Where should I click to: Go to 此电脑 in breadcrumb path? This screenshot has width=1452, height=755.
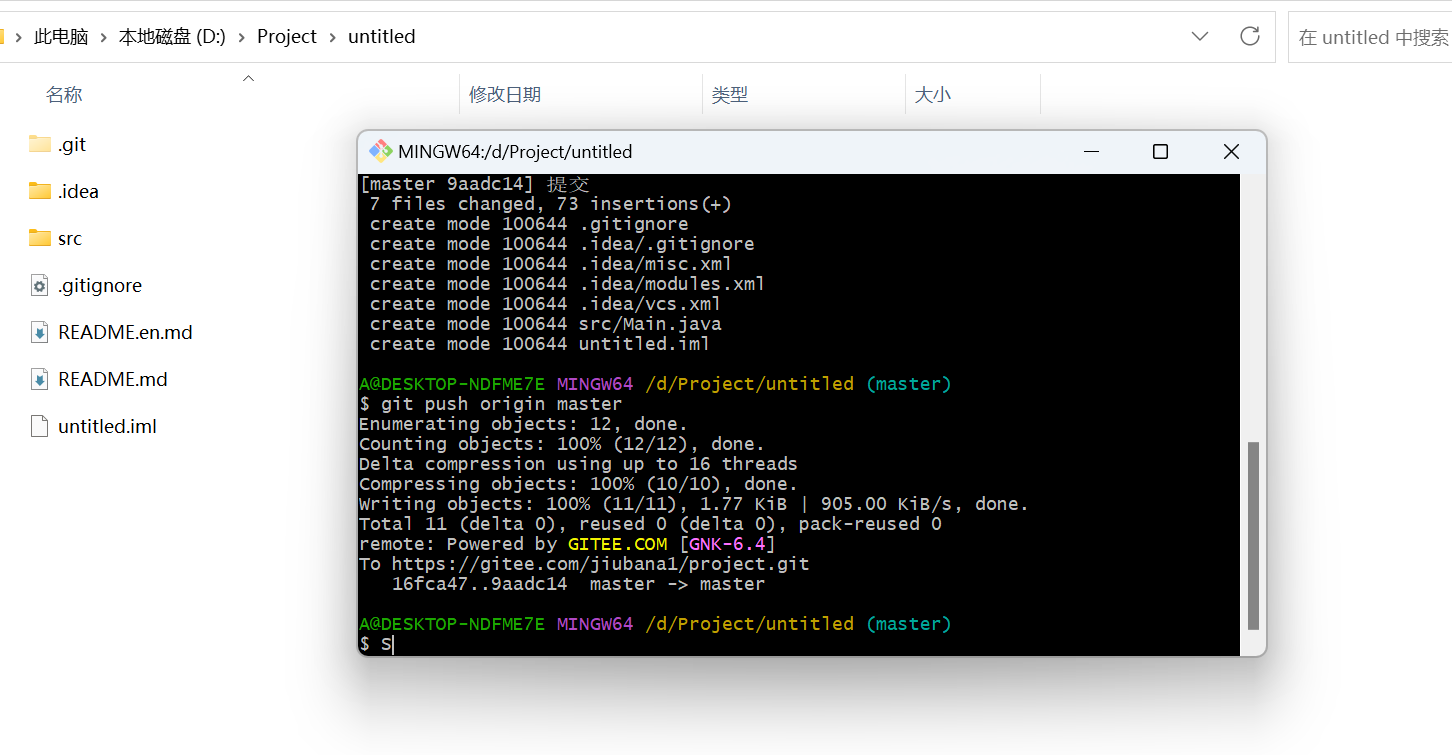pyautogui.click(x=61, y=37)
